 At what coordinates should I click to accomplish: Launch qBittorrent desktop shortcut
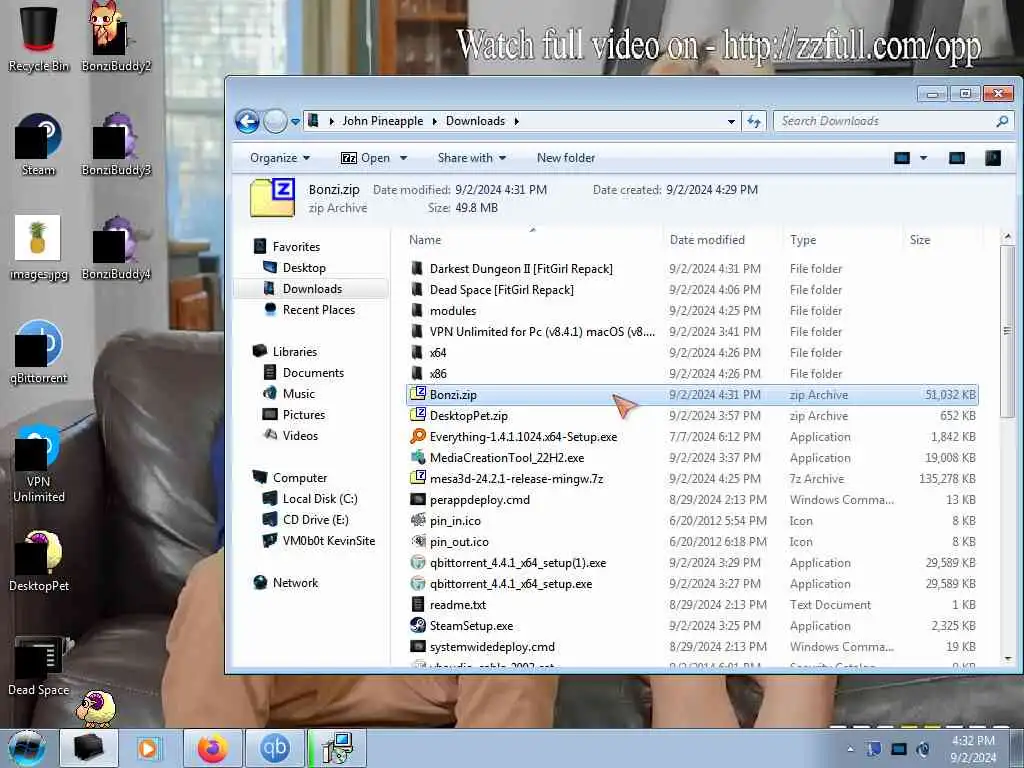pos(39,353)
